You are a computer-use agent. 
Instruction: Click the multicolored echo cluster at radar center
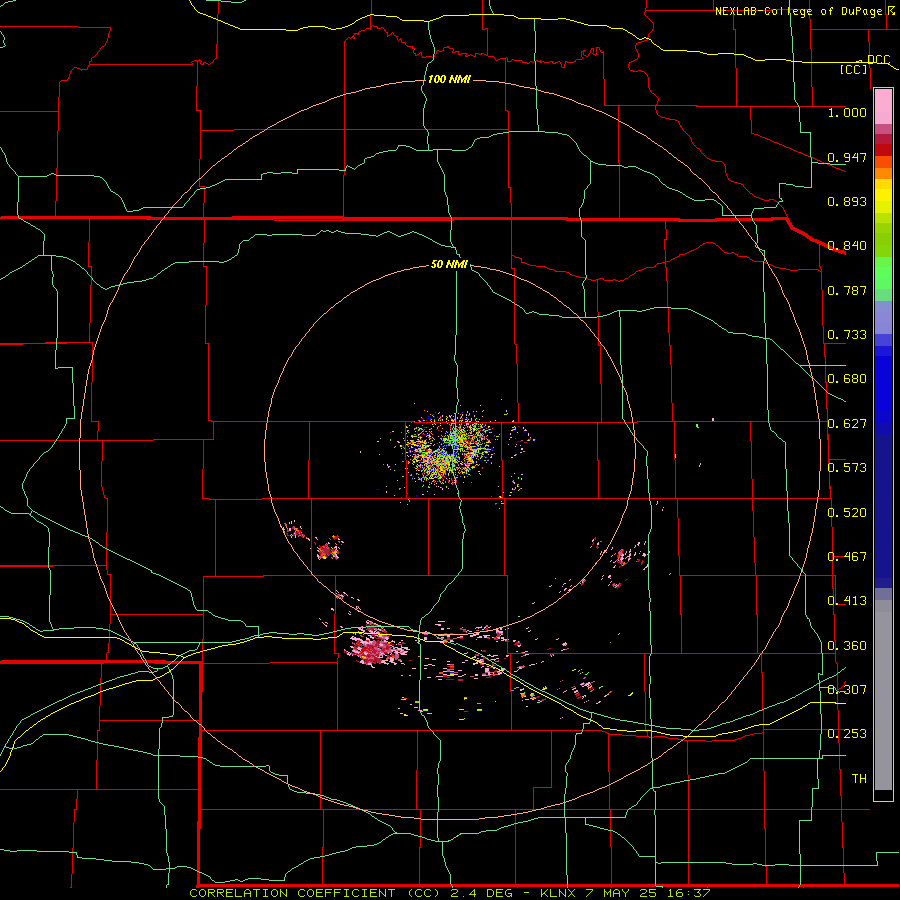(x=451, y=448)
